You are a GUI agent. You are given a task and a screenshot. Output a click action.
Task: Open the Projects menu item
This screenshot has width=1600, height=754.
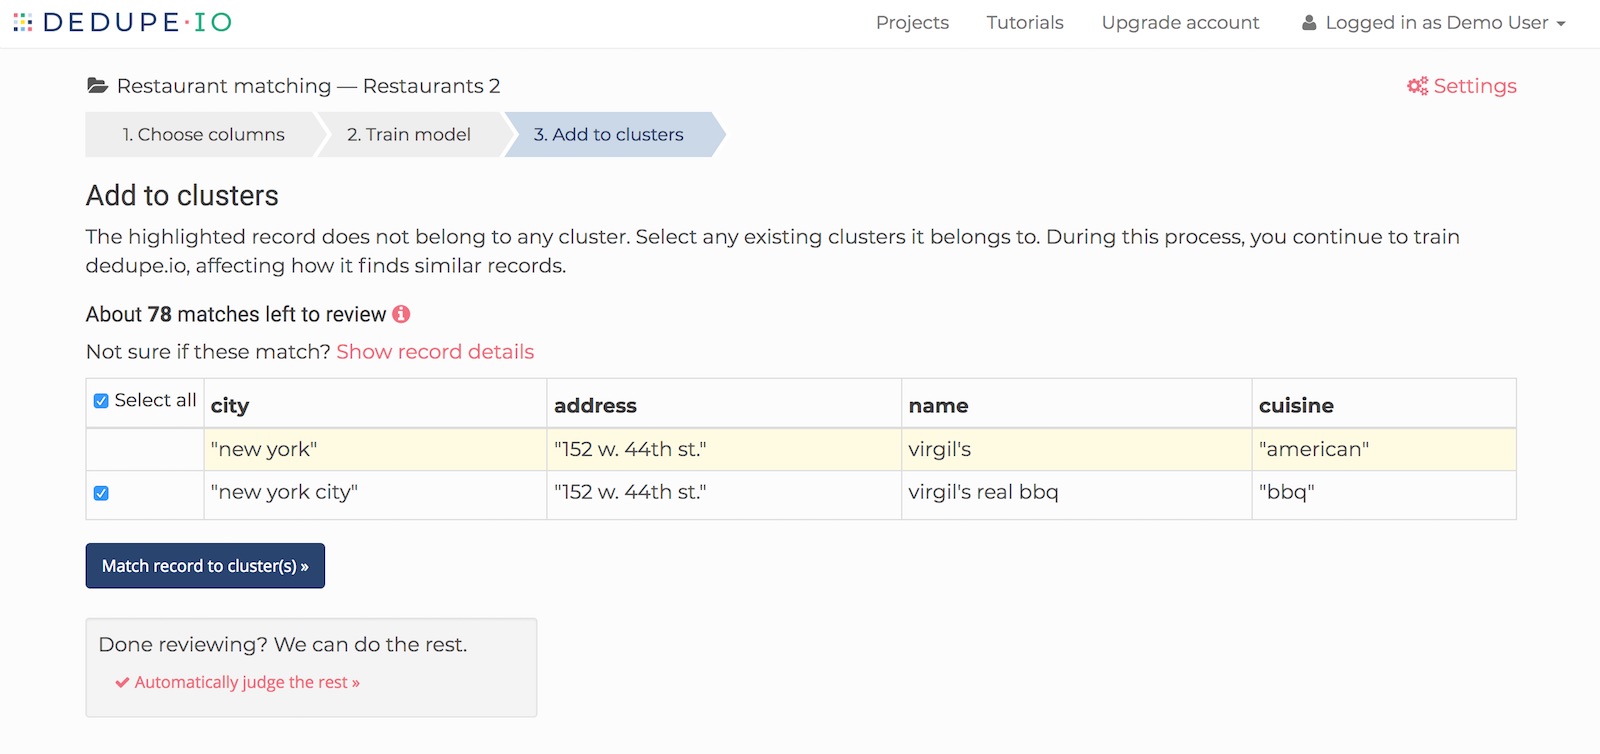pos(912,22)
